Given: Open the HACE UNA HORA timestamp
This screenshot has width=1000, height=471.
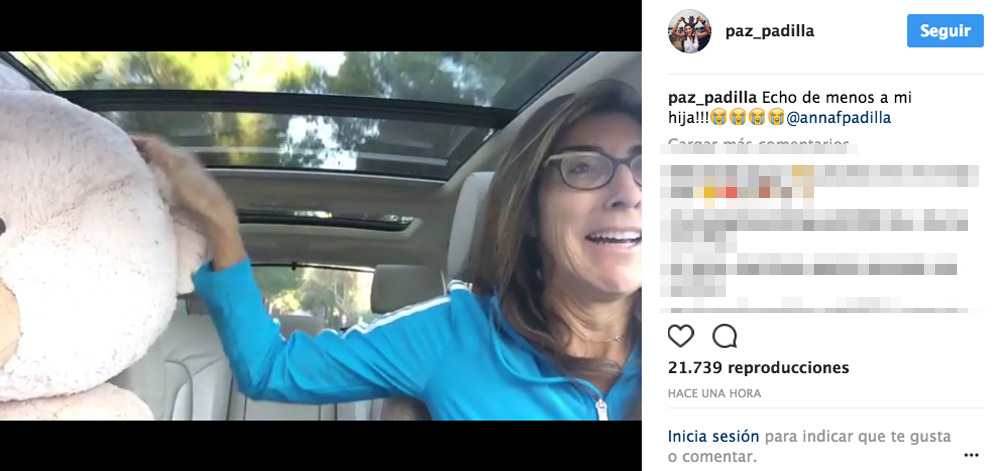Looking at the screenshot, I should click(x=714, y=393).
